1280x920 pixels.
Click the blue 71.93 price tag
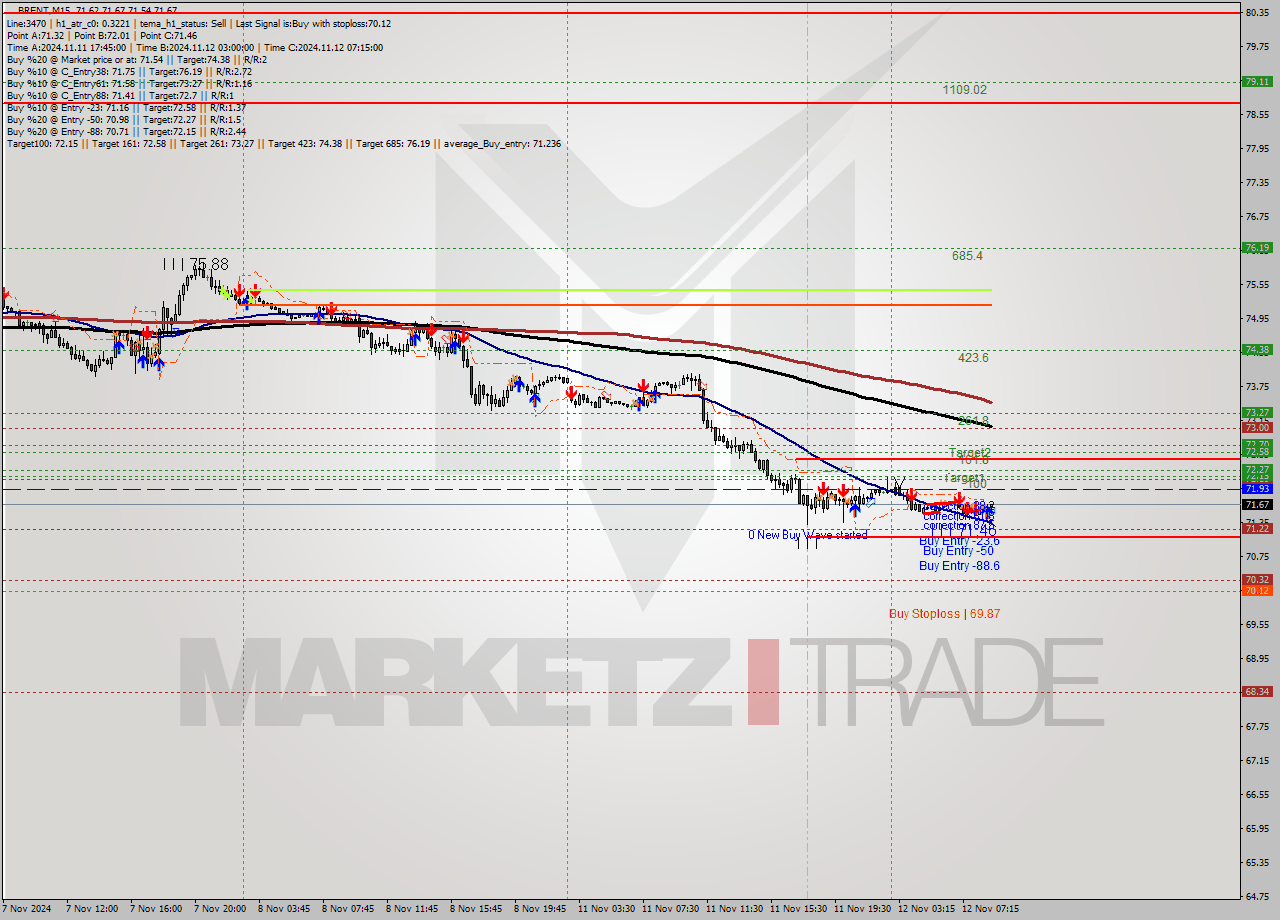pos(1257,489)
